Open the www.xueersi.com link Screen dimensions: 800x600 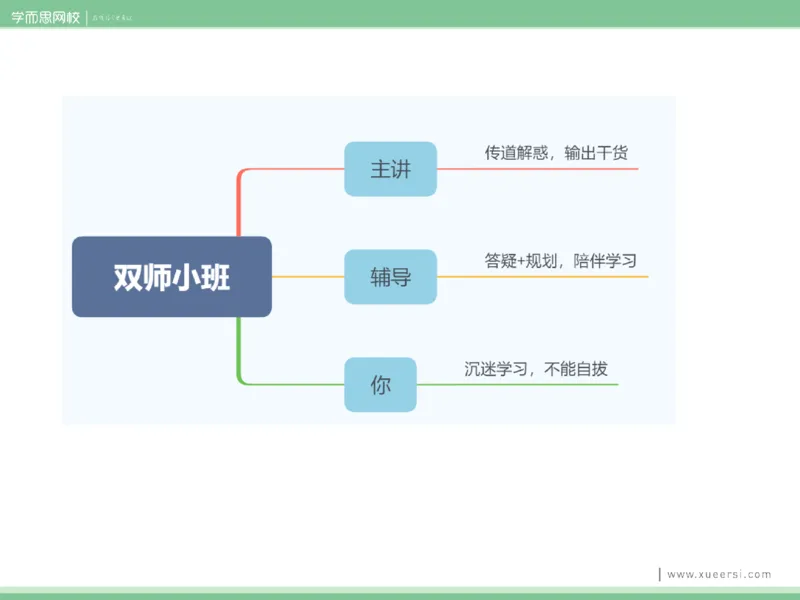[x=719, y=574]
